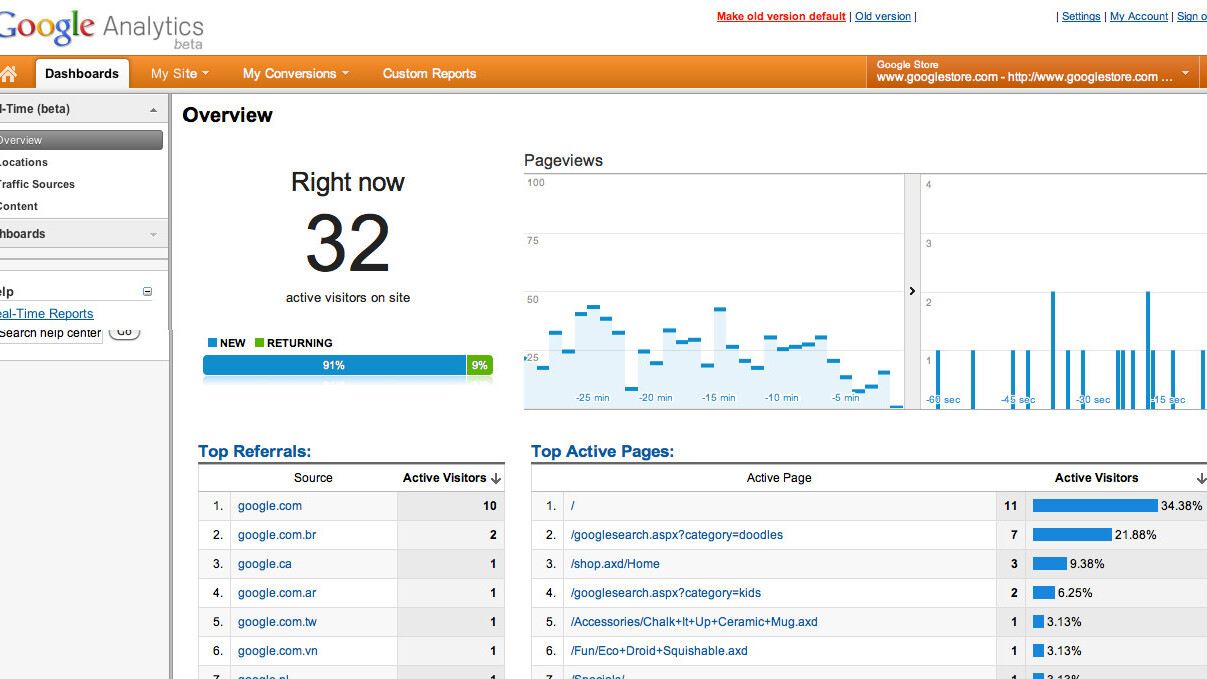1207x679 pixels.
Task: Click the Home icon in orange navbar
Action: tap(9, 74)
